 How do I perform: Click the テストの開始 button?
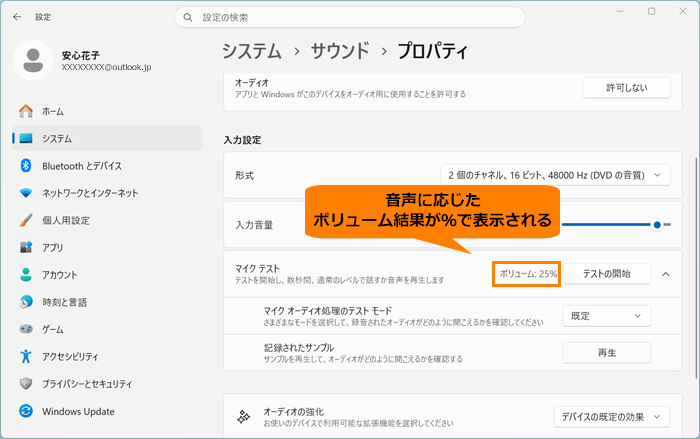coord(606,274)
